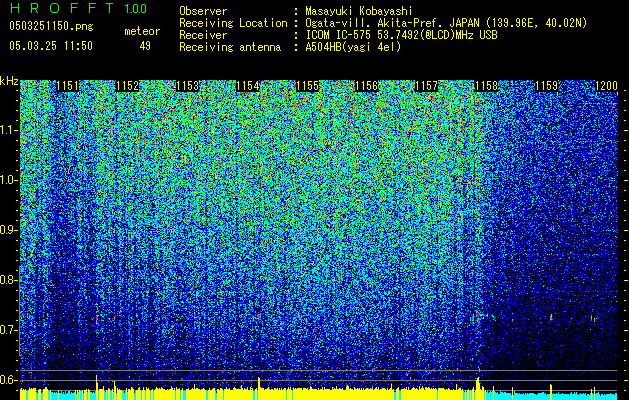
Task: Click the 1151 time marker
Action: tap(67, 86)
